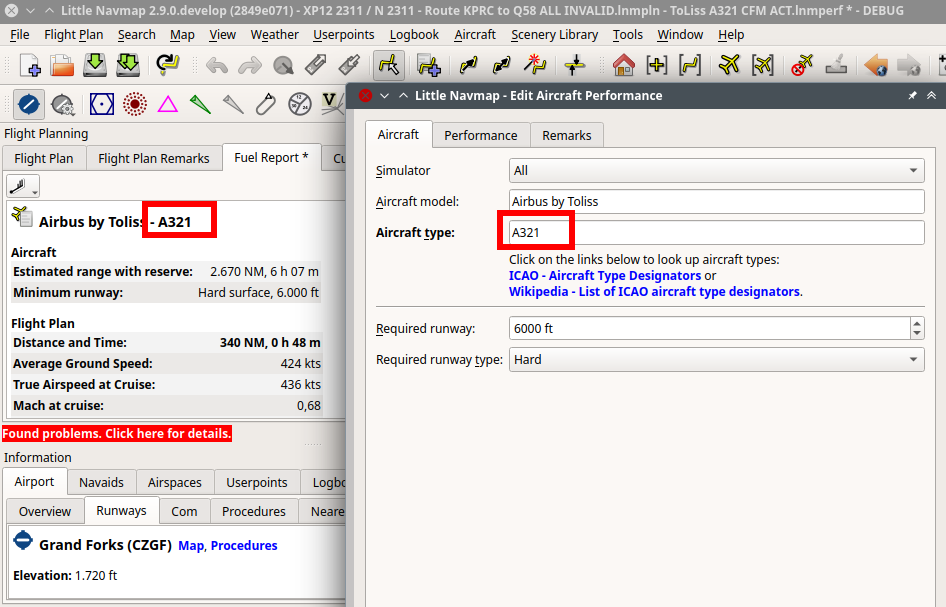
Task: Shade dialog with double up chevron
Action: (x=932, y=95)
